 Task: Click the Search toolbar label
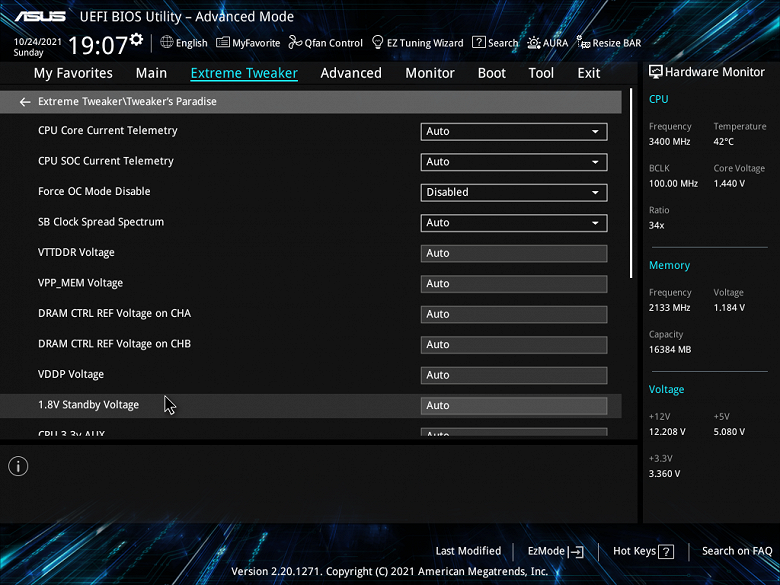502,43
